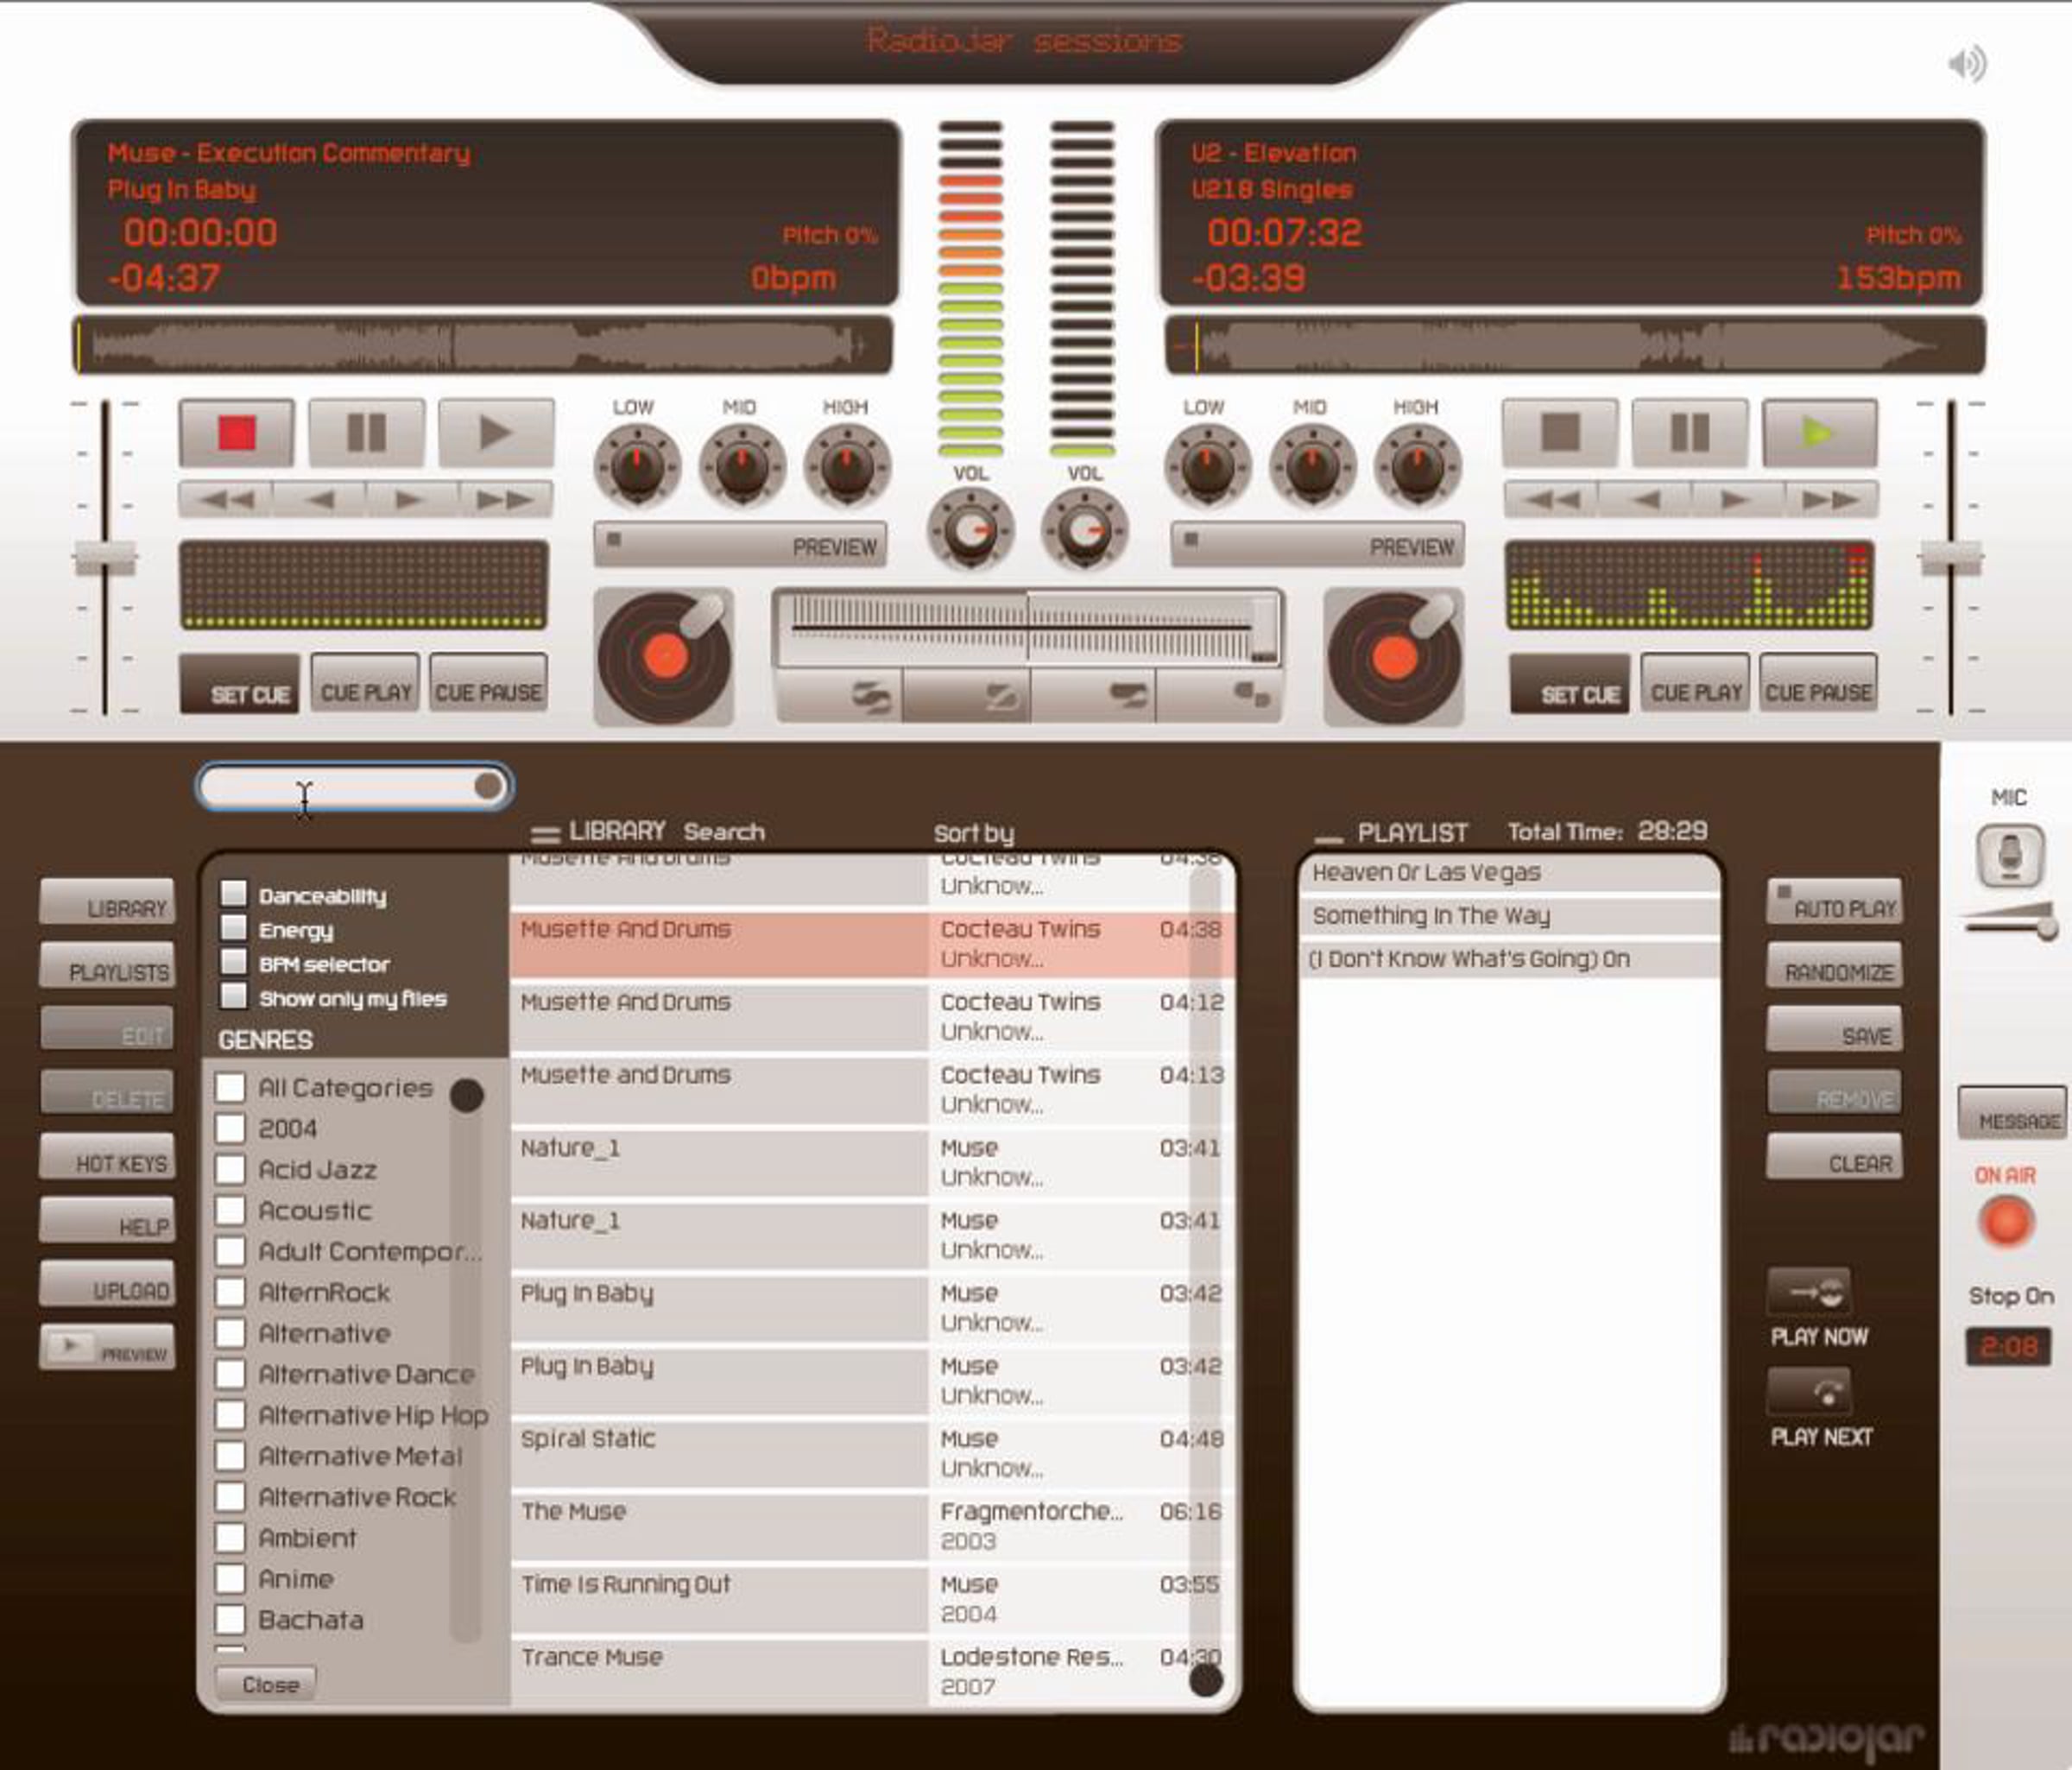
Task: Click the left turntable vinyl icon
Action: coord(664,657)
